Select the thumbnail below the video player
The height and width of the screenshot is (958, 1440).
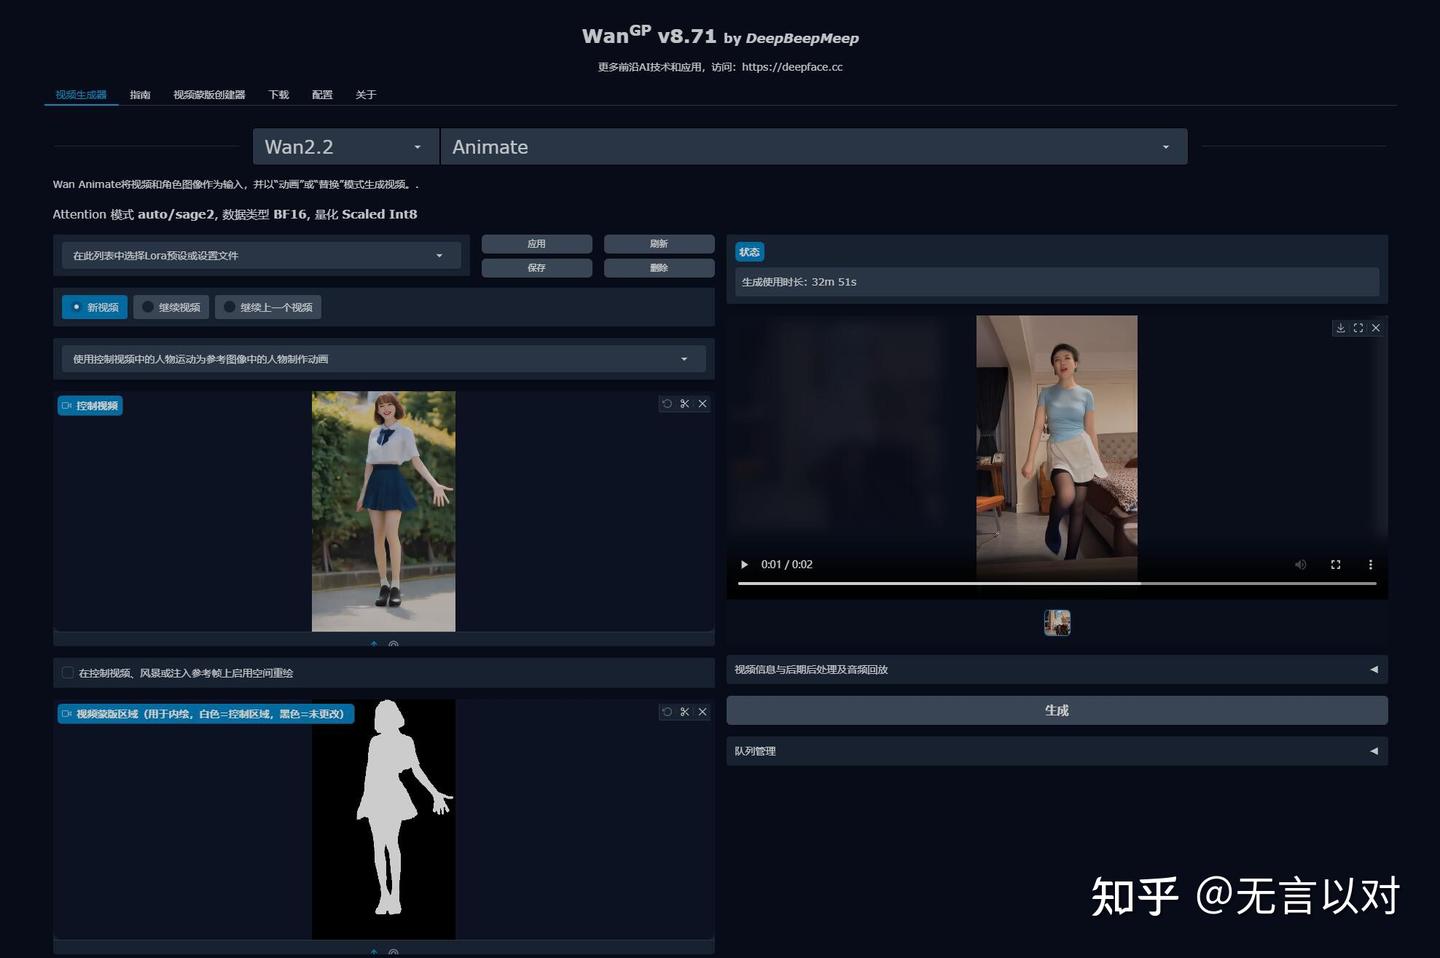coord(1057,622)
